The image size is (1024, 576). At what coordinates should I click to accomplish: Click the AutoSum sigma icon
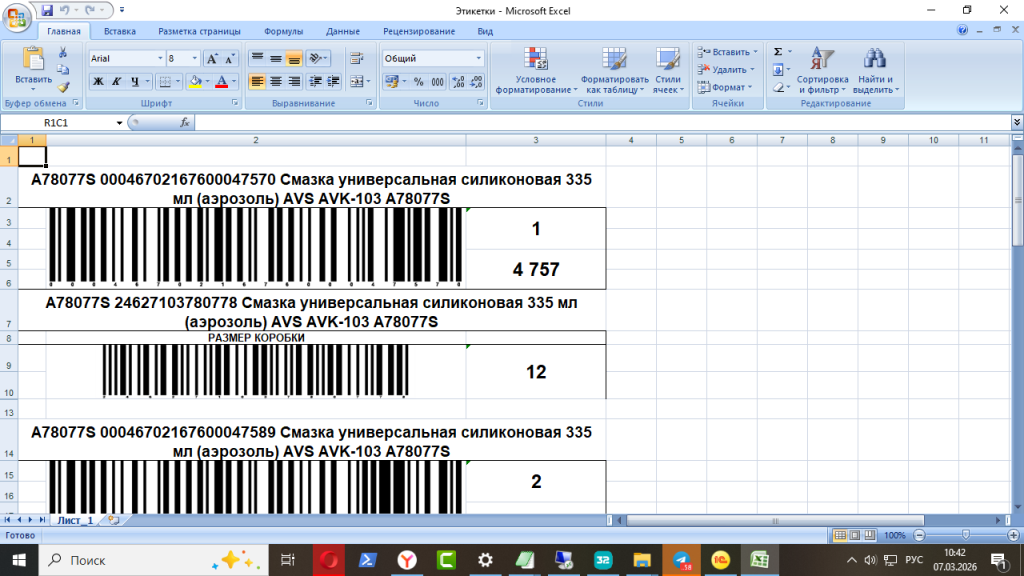point(778,52)
